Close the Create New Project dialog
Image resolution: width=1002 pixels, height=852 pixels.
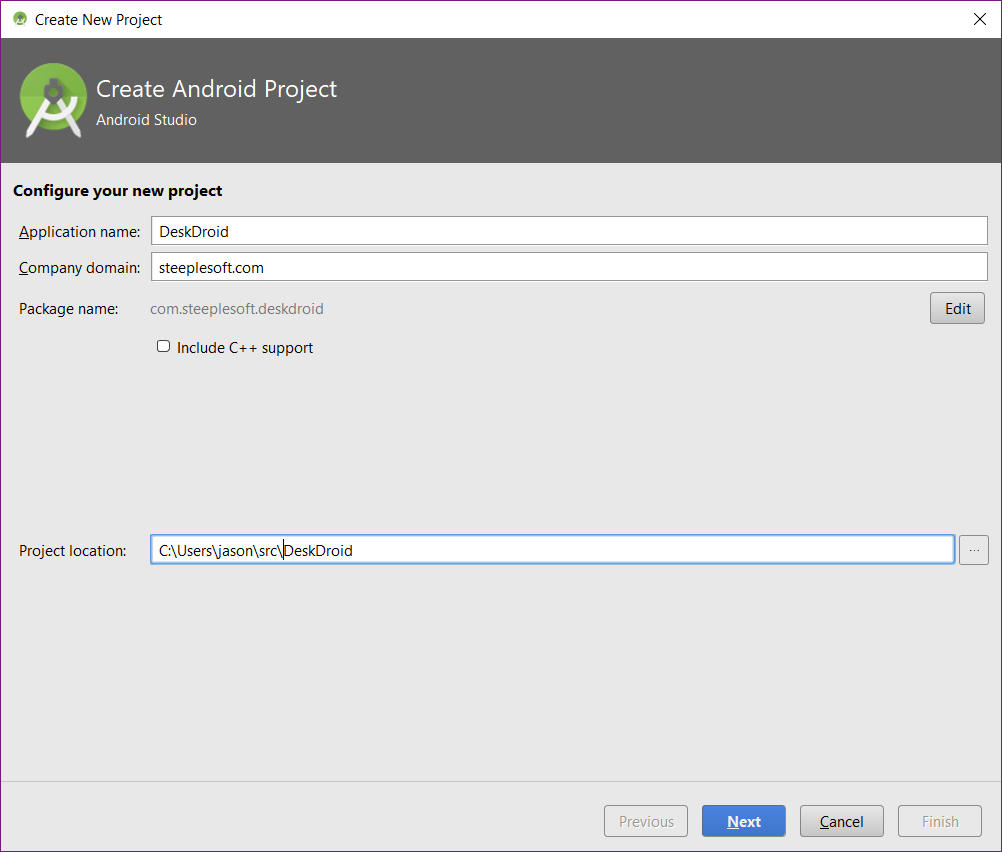point(979,19)
